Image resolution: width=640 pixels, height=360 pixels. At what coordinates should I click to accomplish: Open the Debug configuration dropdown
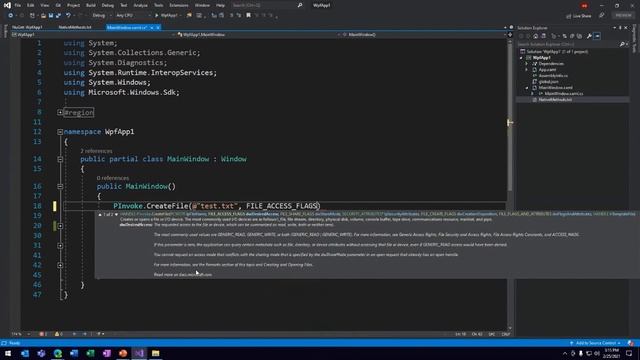tap(101, 16)
